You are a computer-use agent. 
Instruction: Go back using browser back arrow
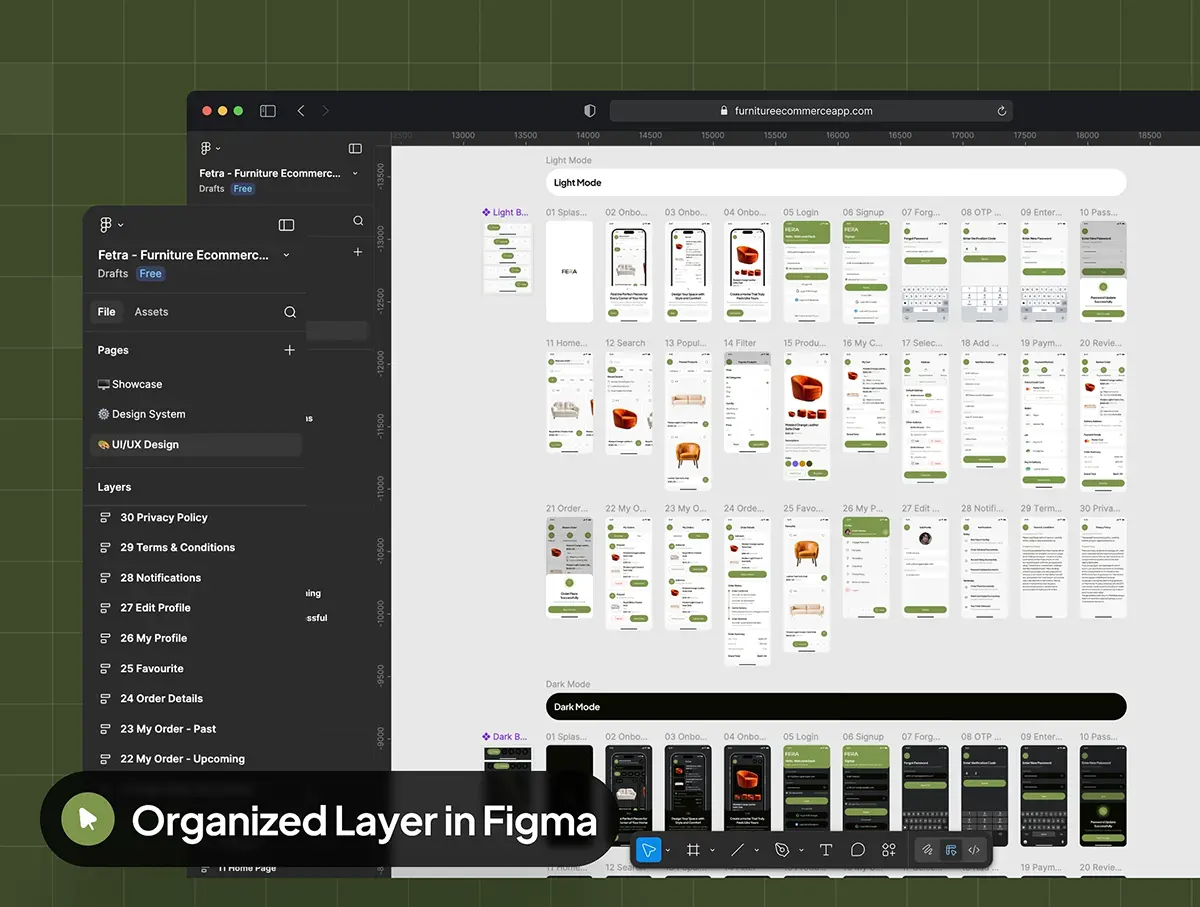point(301,111)
